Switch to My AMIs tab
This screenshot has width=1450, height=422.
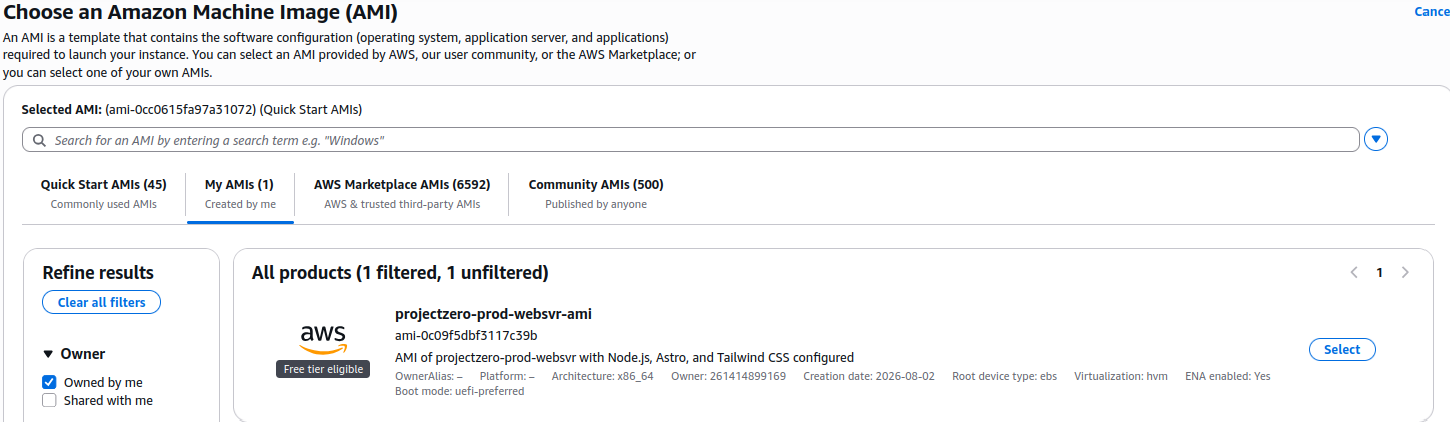tap(239, 193)
